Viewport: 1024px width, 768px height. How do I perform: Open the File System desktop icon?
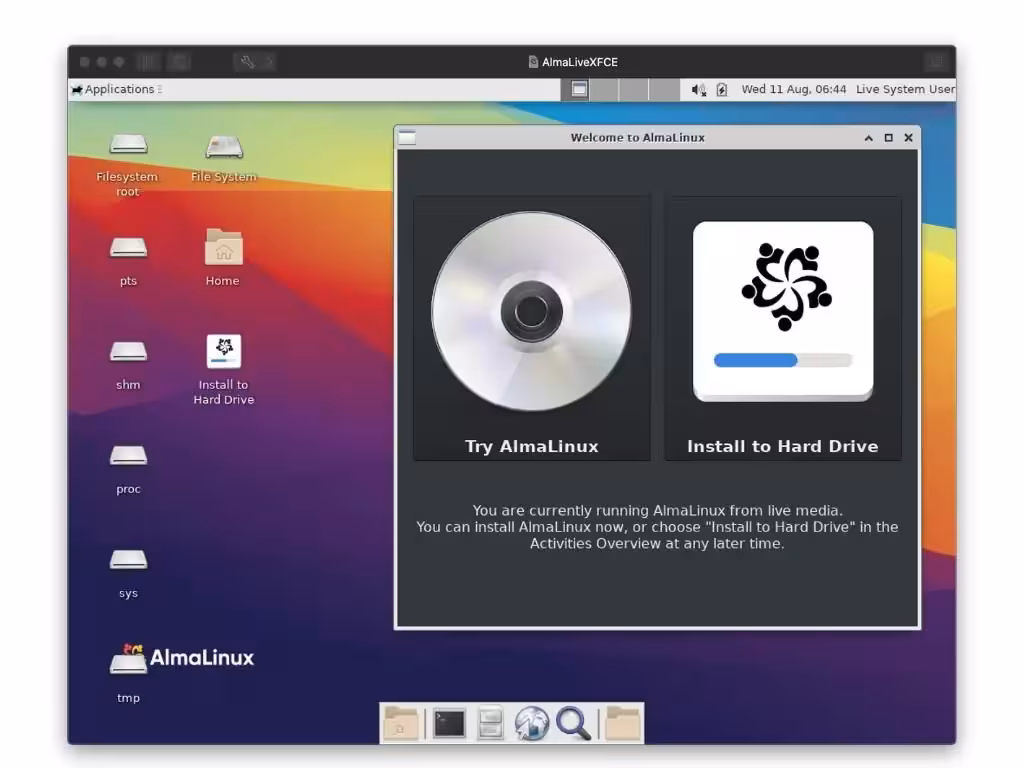[x=224, y=146]
